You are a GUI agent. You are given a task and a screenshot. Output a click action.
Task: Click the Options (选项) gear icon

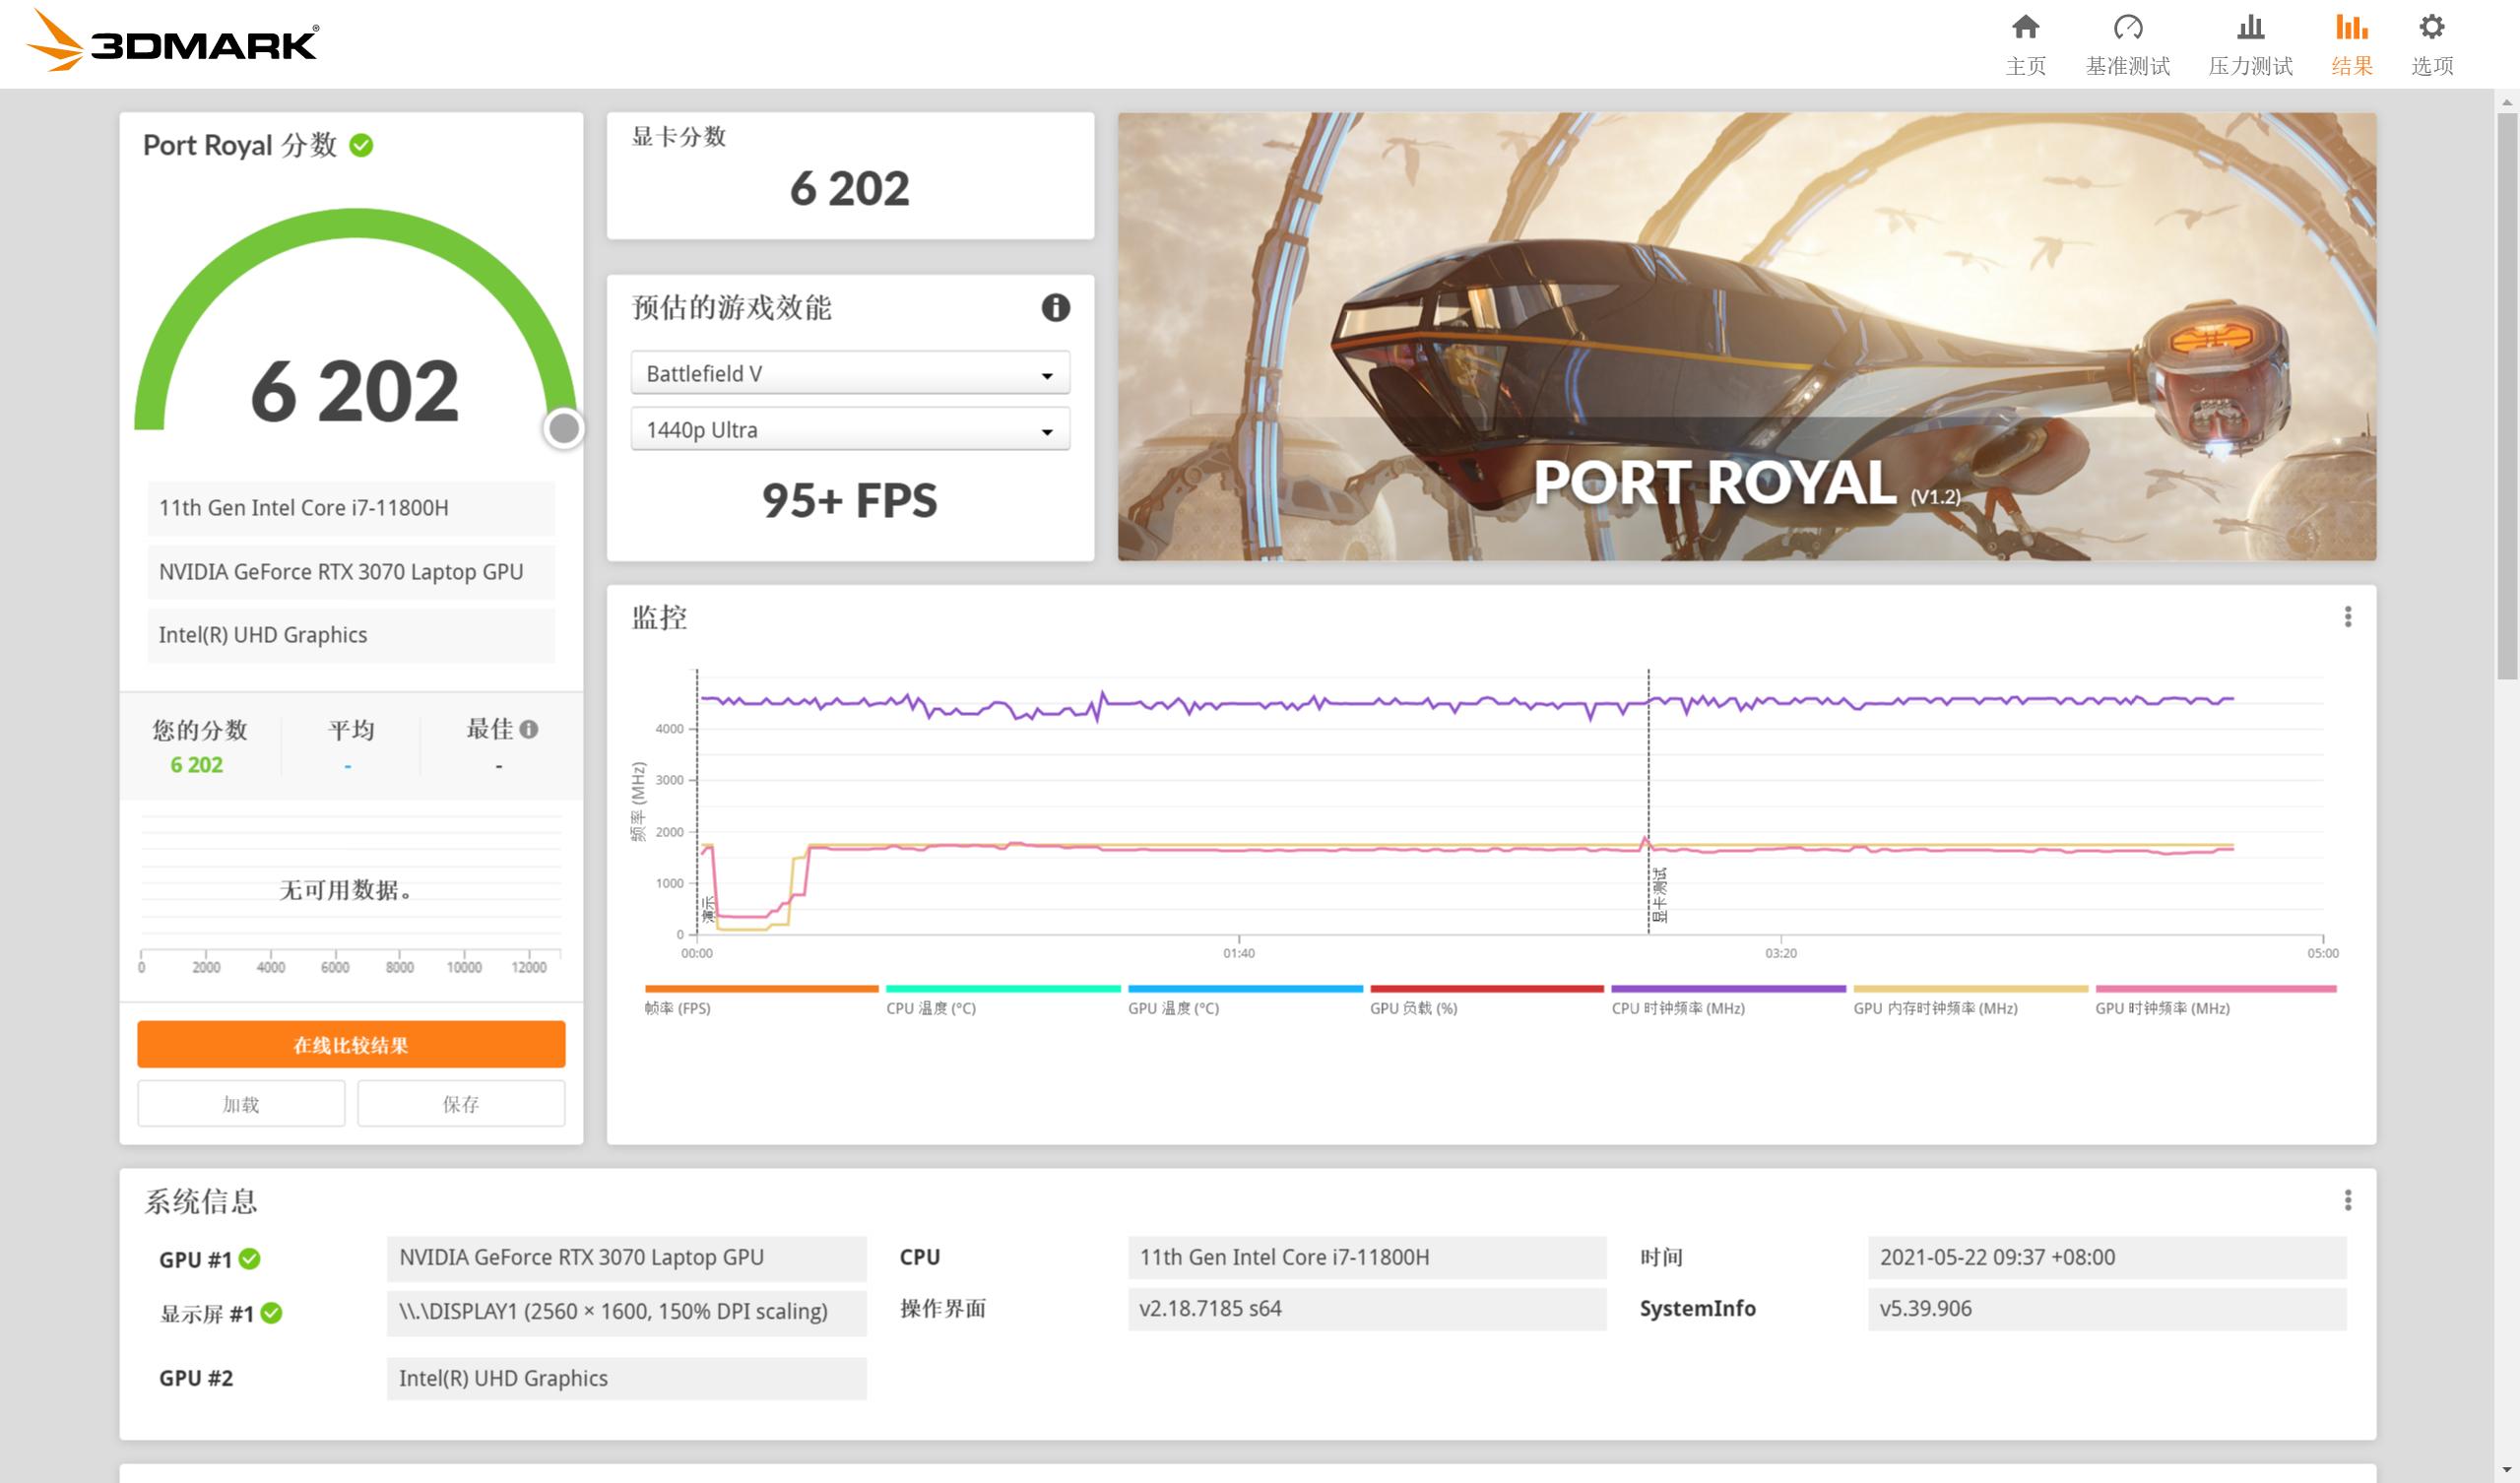pyautogui.click(x=2431, y=28)
